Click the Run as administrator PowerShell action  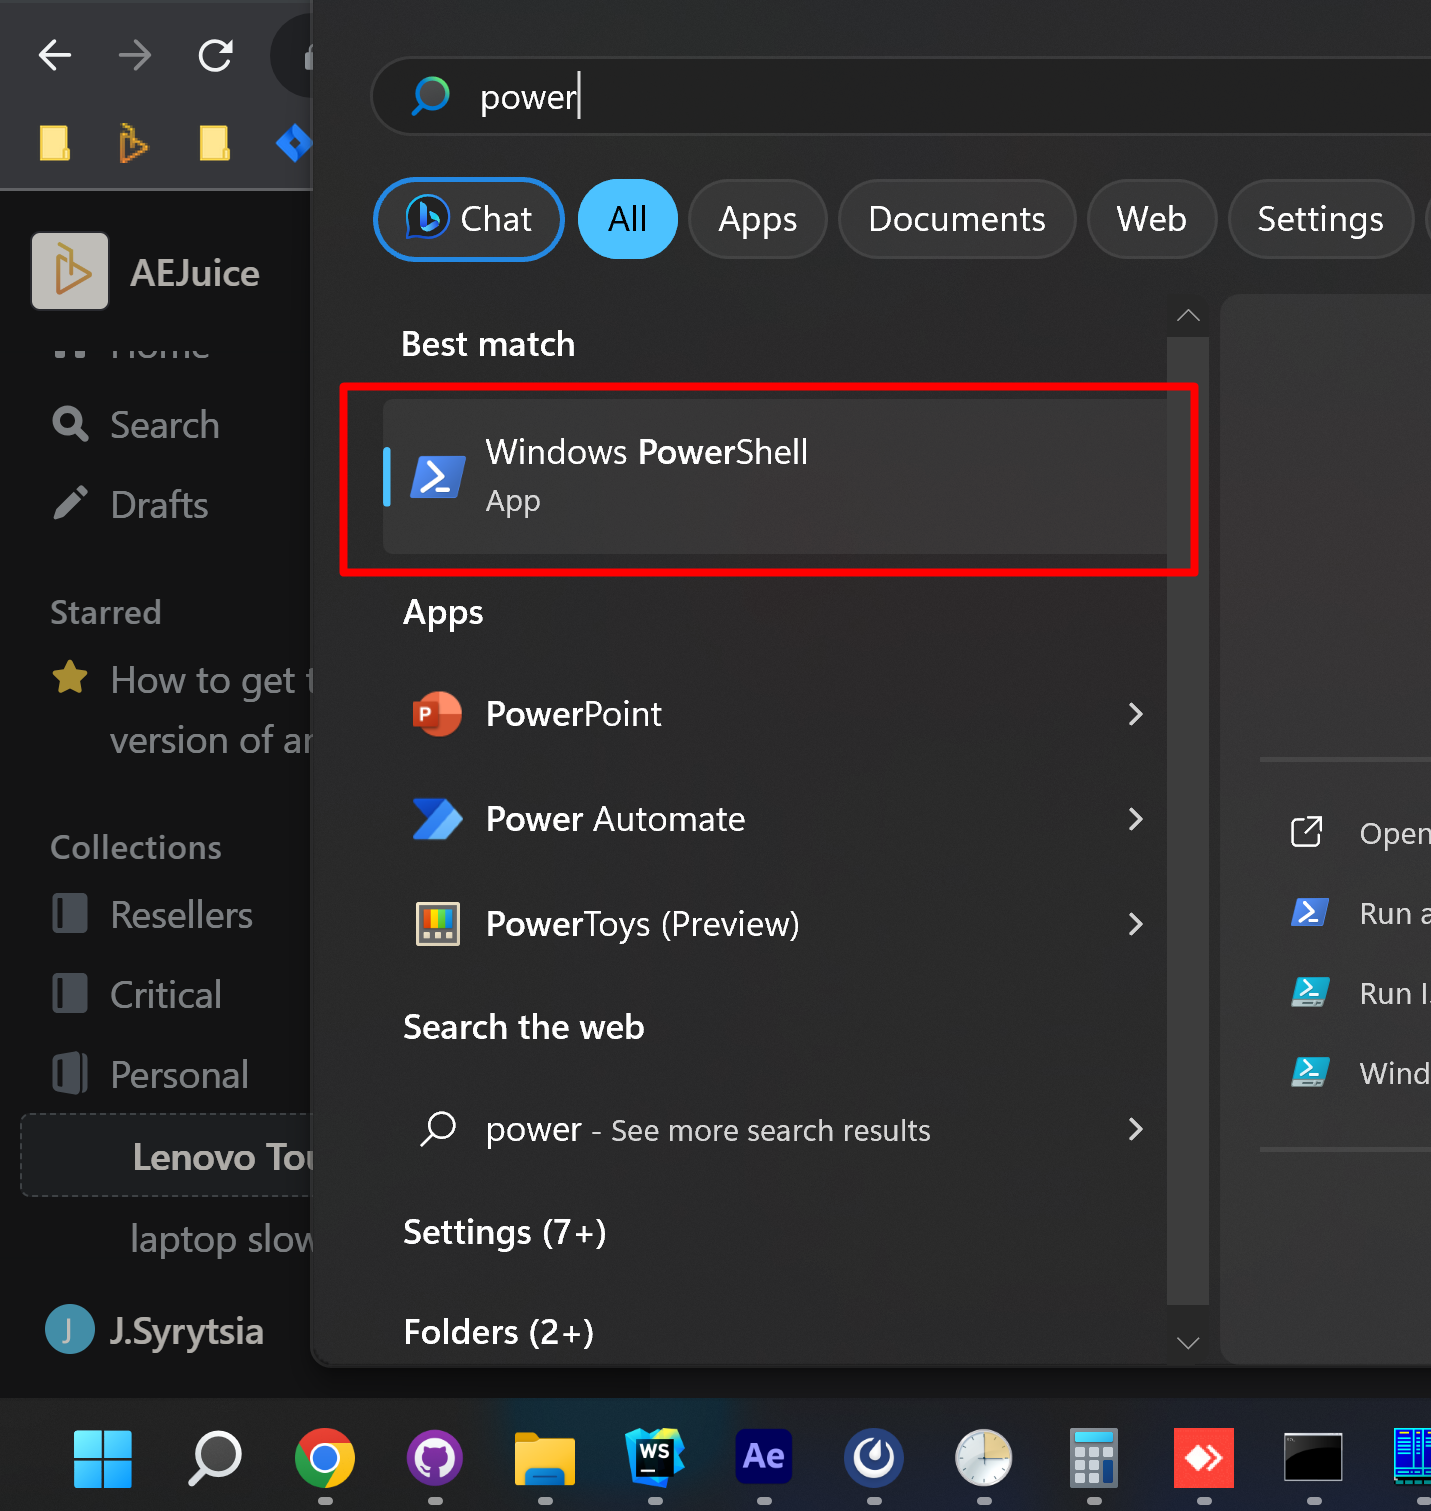(x=1360, y=913)
